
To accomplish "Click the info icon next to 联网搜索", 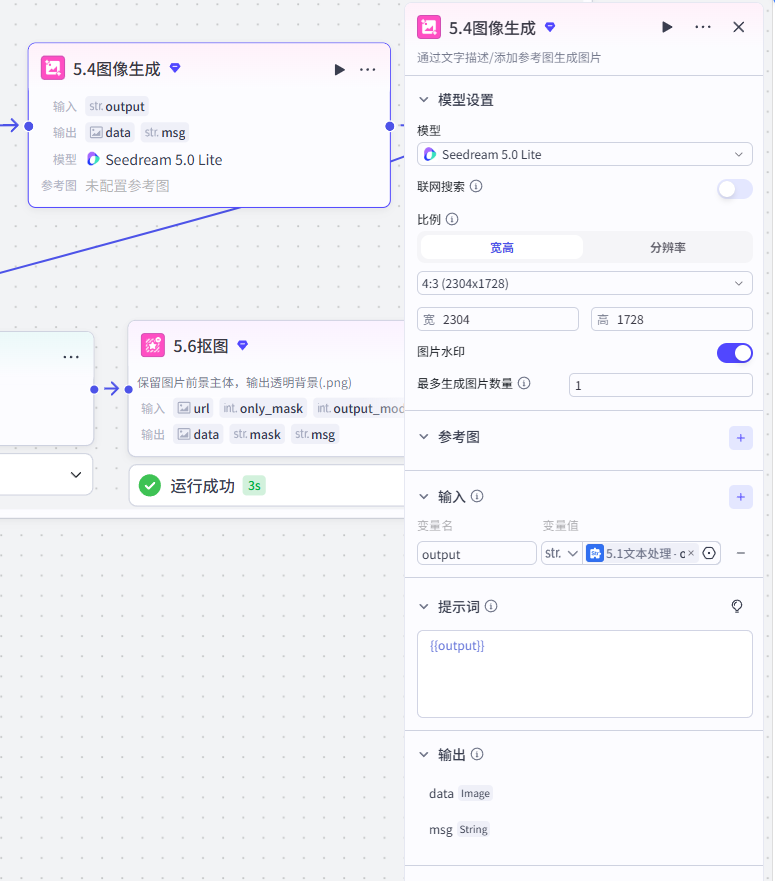I will pyautogui.click(x=476, y=187).
